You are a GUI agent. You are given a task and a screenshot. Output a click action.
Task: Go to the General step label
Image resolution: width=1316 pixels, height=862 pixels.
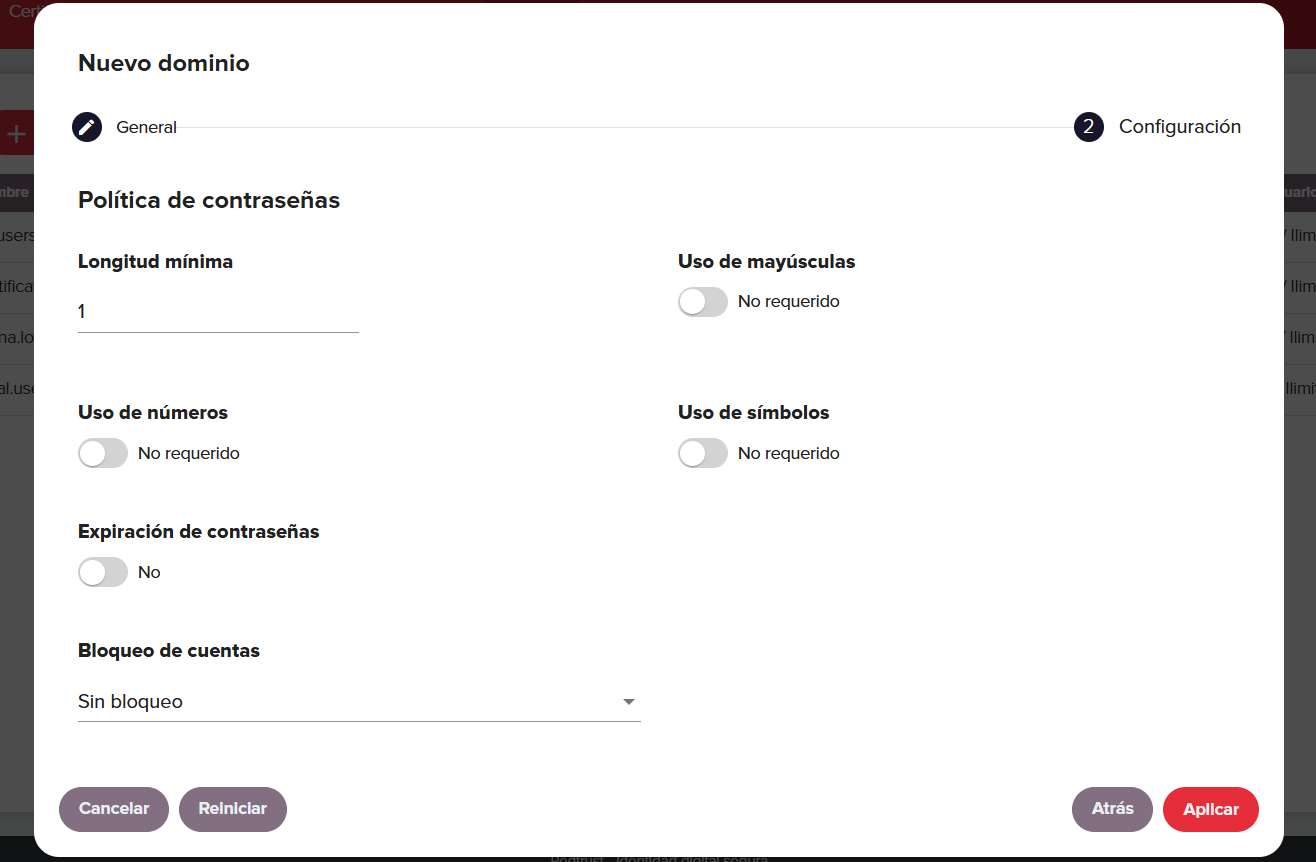[146, 127]
